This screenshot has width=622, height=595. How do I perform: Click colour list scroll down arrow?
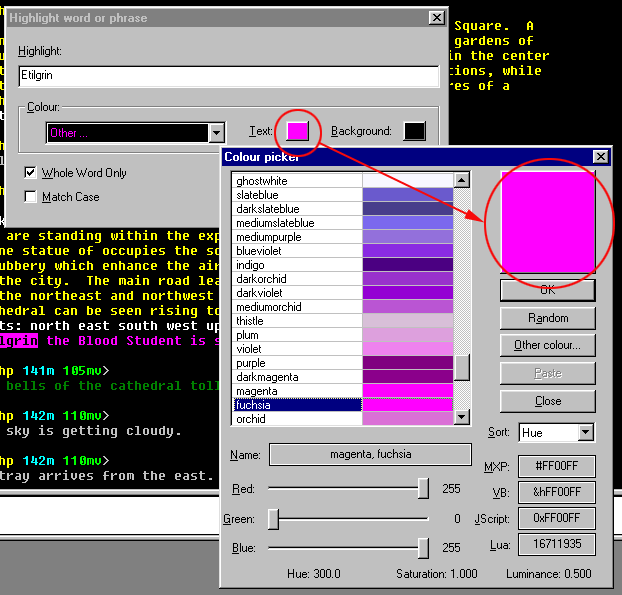click(462, 417)
